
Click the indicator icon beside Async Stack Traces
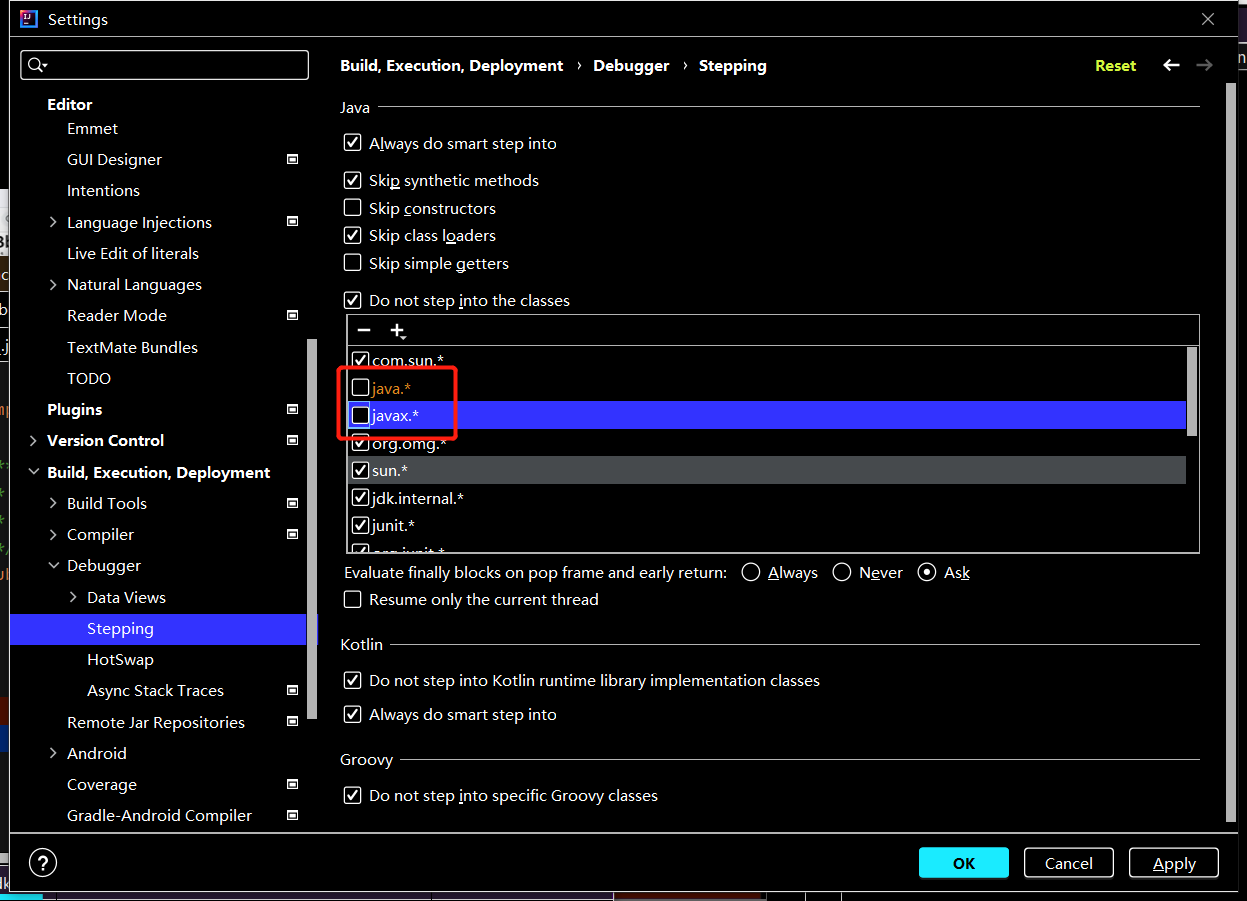tap(291, 690)
